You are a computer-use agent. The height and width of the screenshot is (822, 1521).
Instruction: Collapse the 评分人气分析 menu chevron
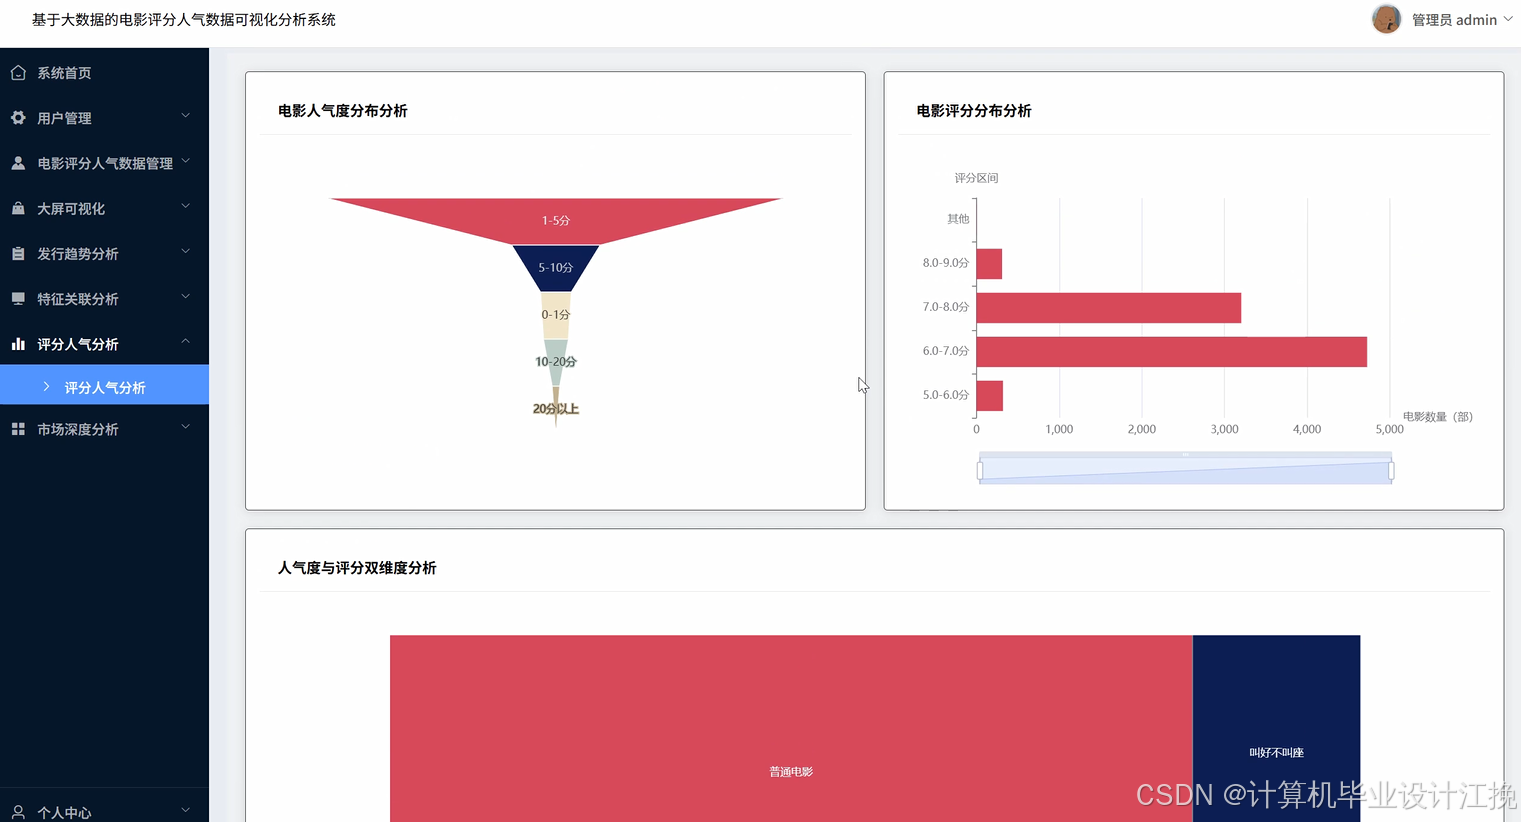(186, 342)
